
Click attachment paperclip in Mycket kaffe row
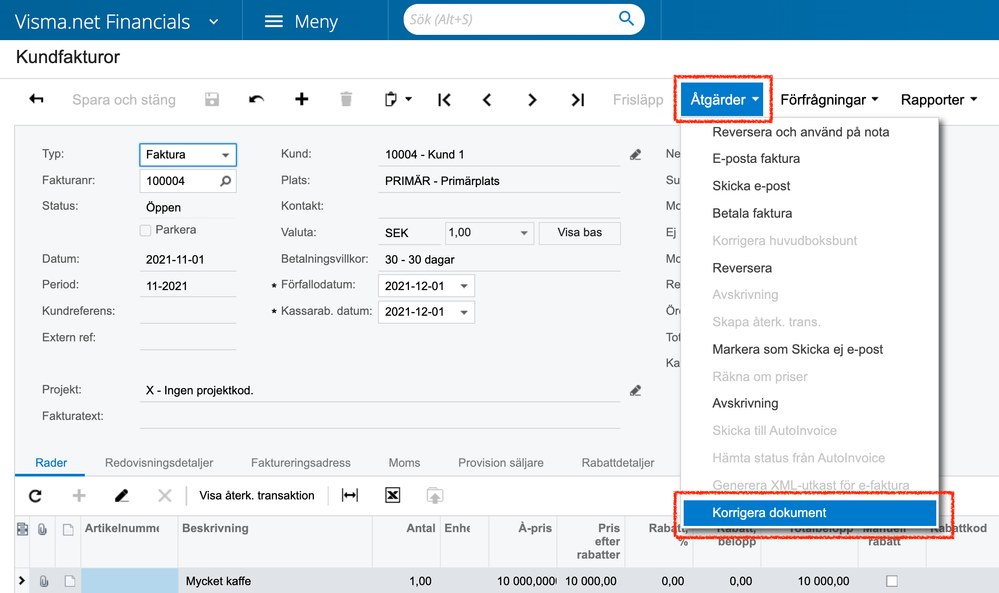[43, 581]
